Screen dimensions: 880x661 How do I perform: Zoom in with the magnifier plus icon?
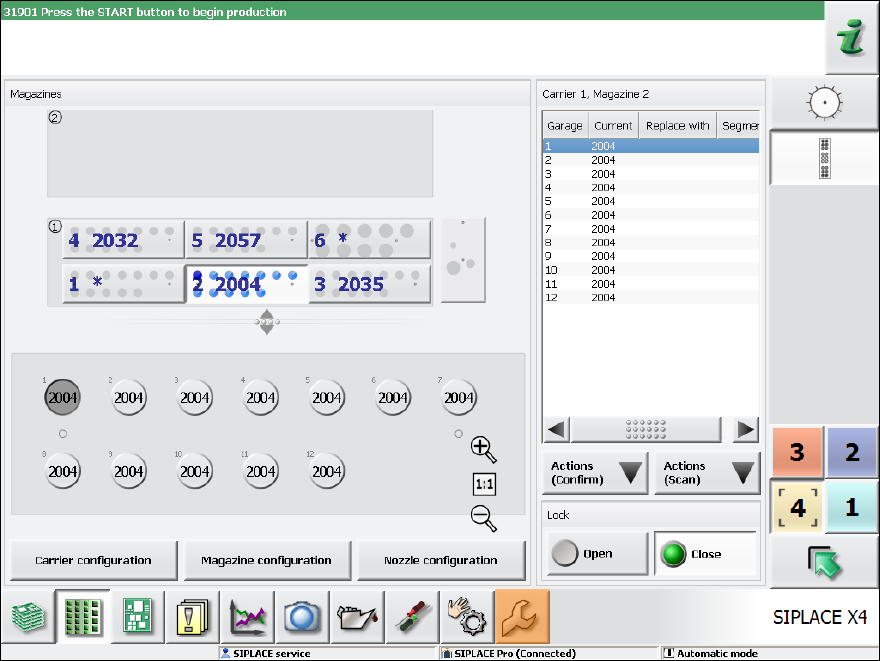[x=484, y=450]
